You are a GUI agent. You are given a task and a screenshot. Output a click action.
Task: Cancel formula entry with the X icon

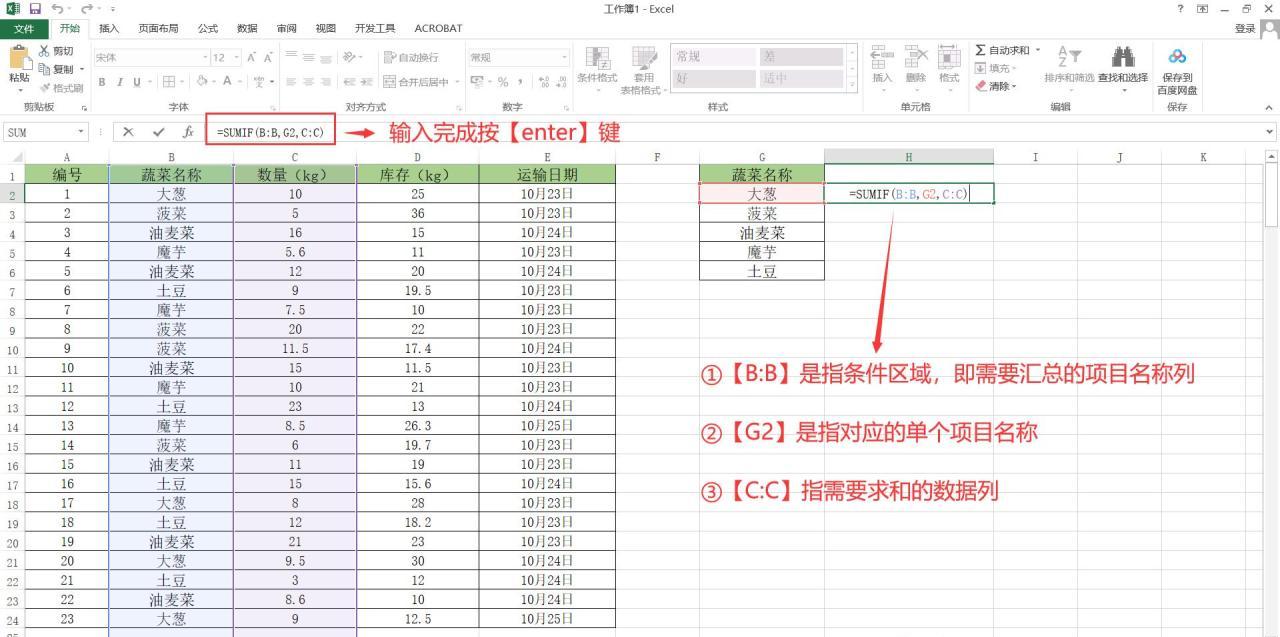pos(129,132)
